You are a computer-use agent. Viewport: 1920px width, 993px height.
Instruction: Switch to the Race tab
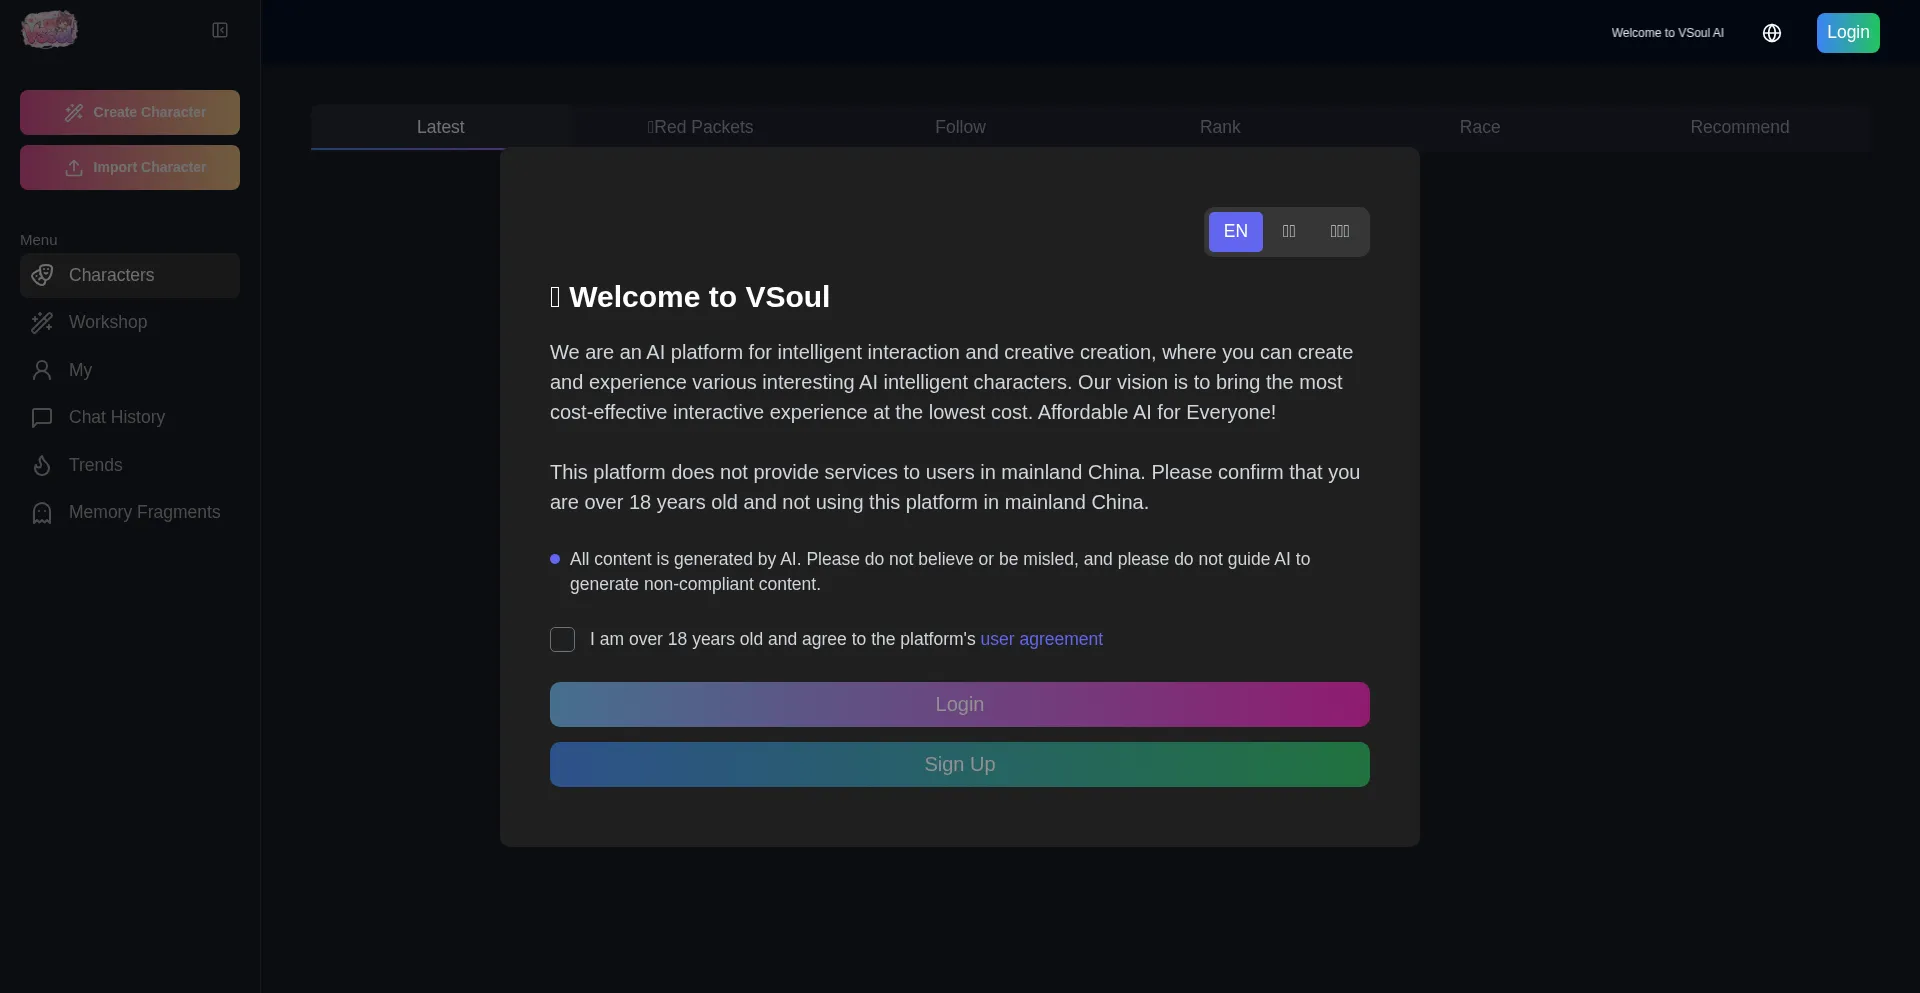[1480, 127]
